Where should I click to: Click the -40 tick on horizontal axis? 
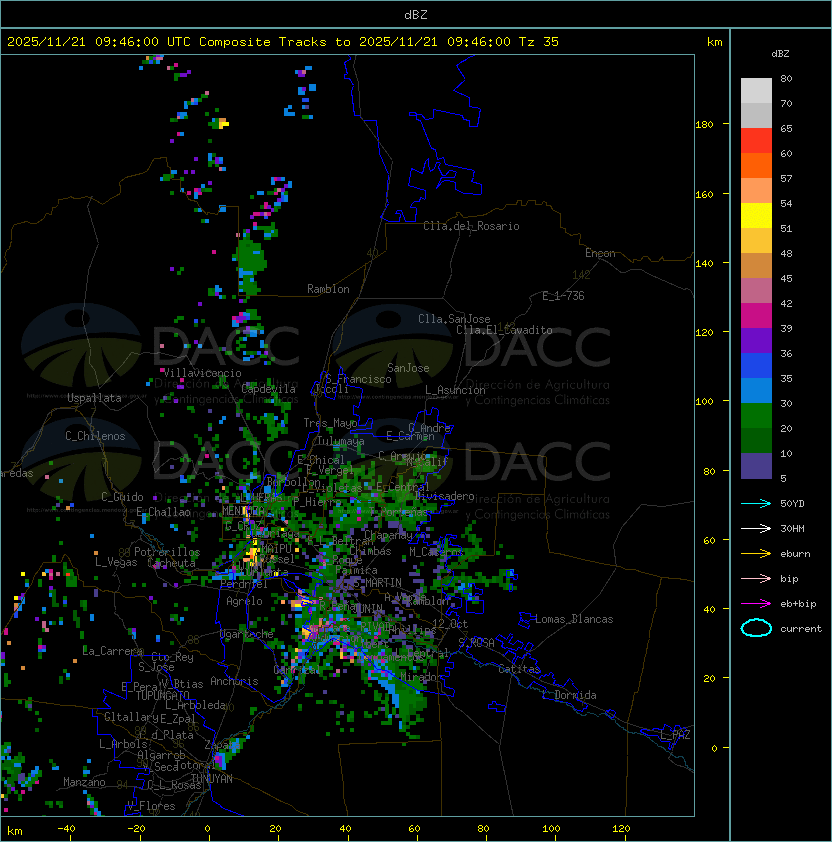pos(66,829)
